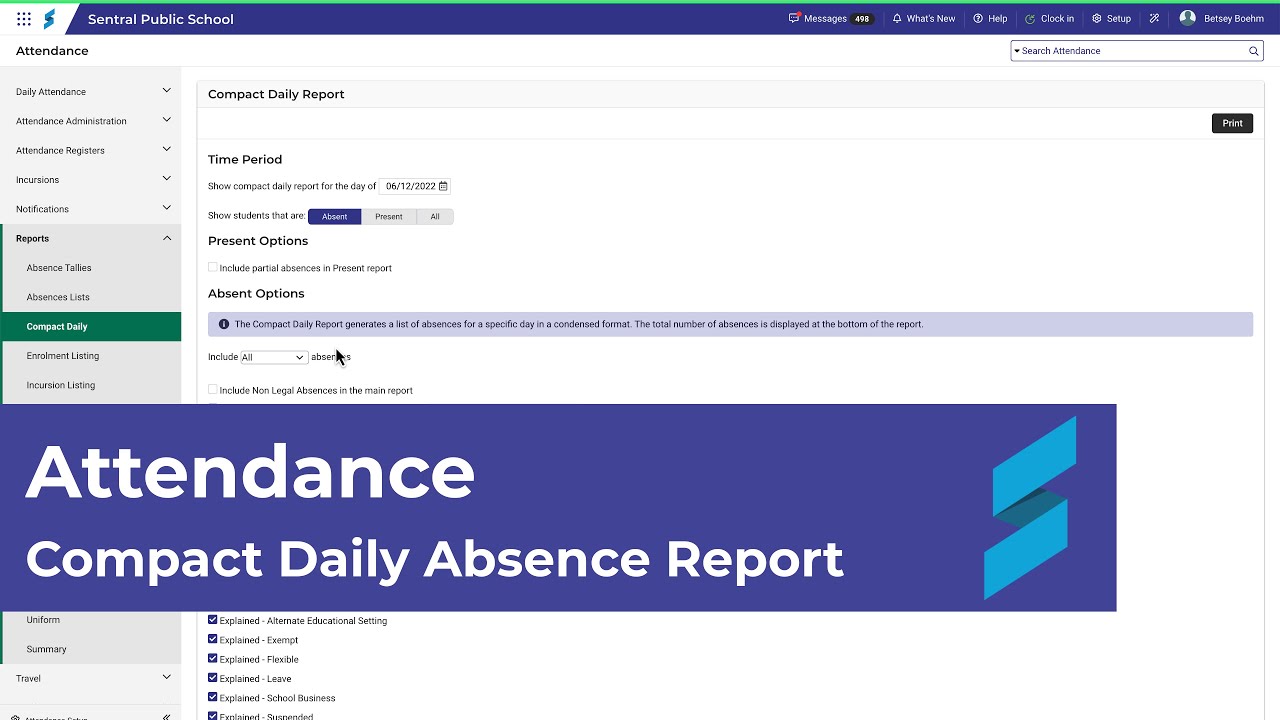The image size is (1280, 720).
Task: Collapse the Reports sidebar section
Action: [90, 238]
